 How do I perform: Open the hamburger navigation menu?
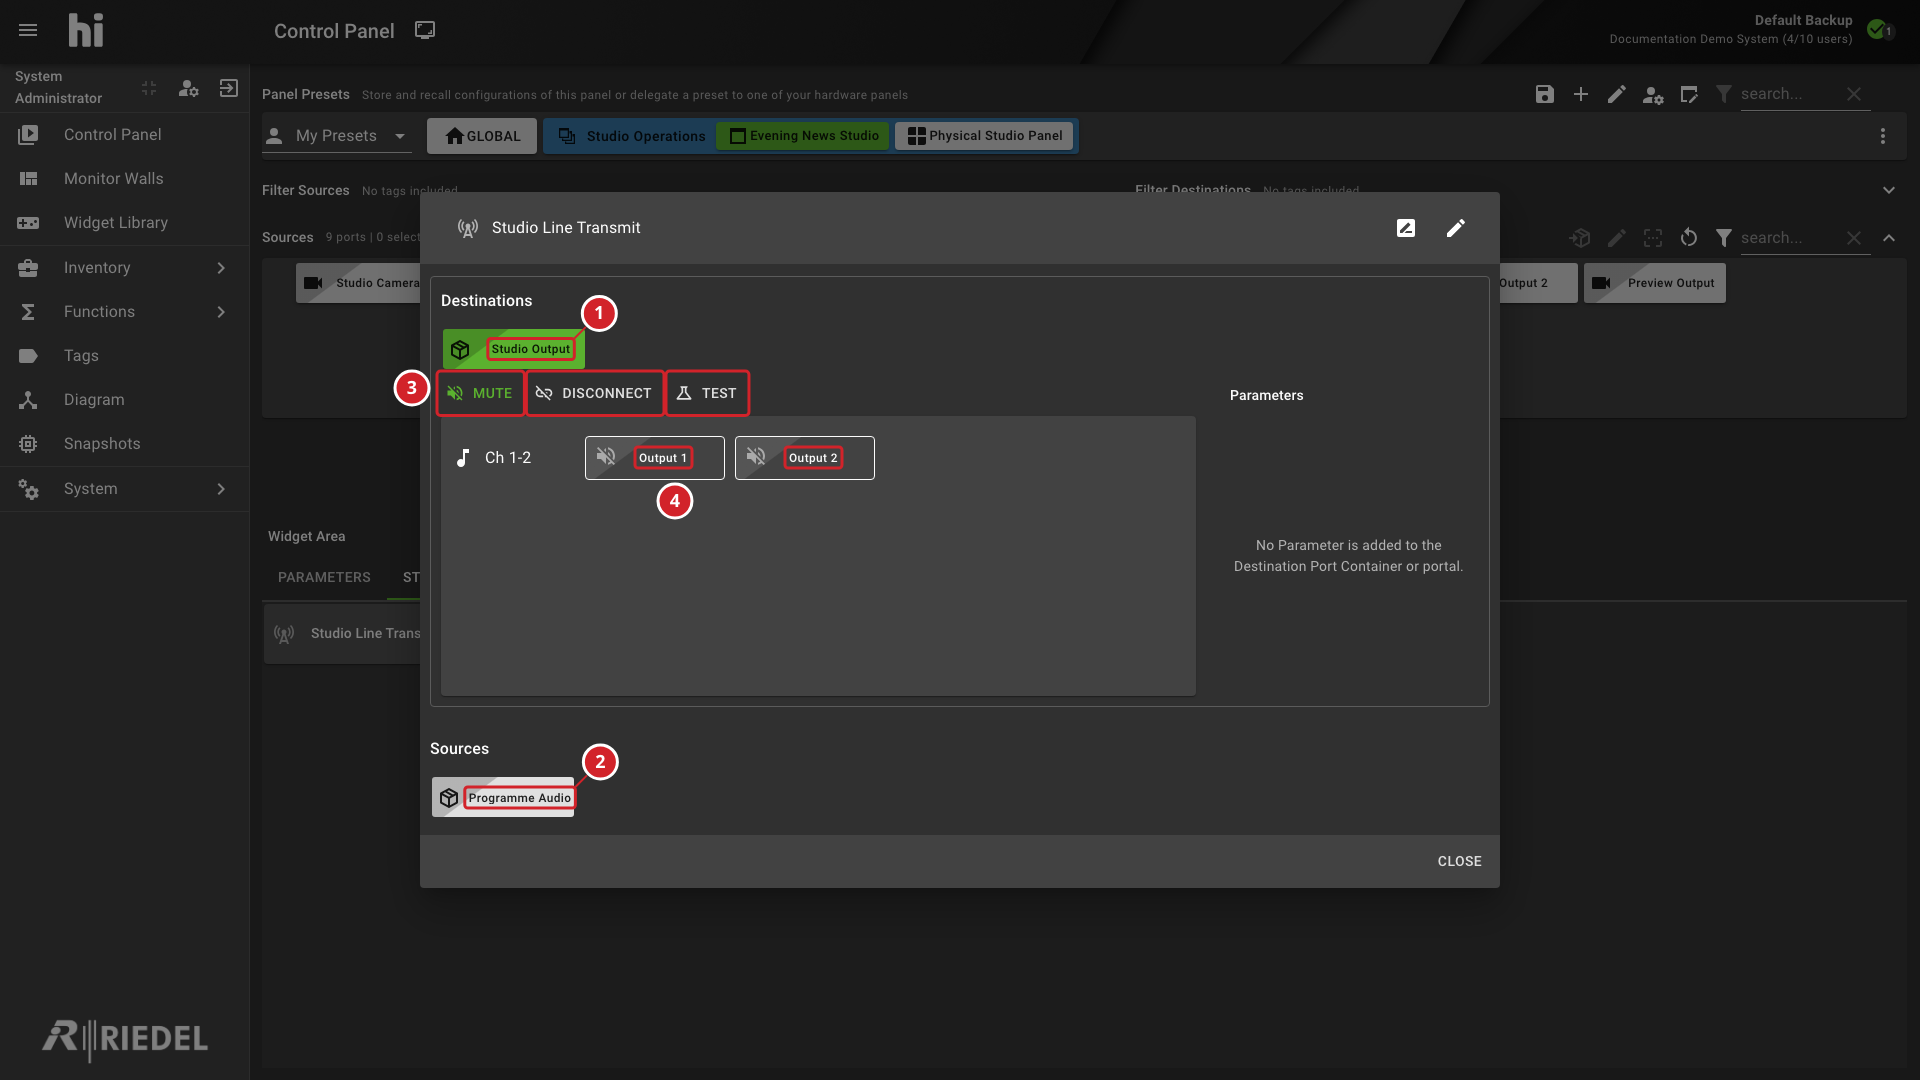click(x=28, y=30)
